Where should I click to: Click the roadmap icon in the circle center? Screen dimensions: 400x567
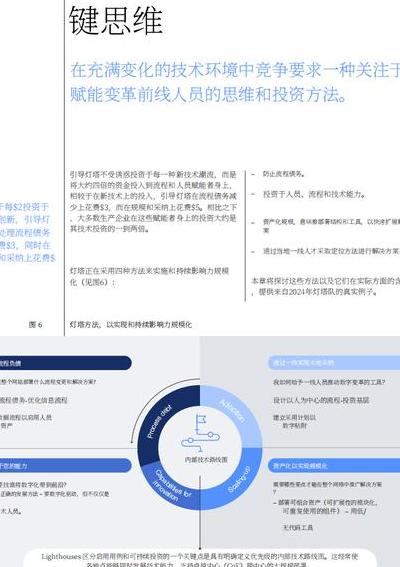click(200, 433)
